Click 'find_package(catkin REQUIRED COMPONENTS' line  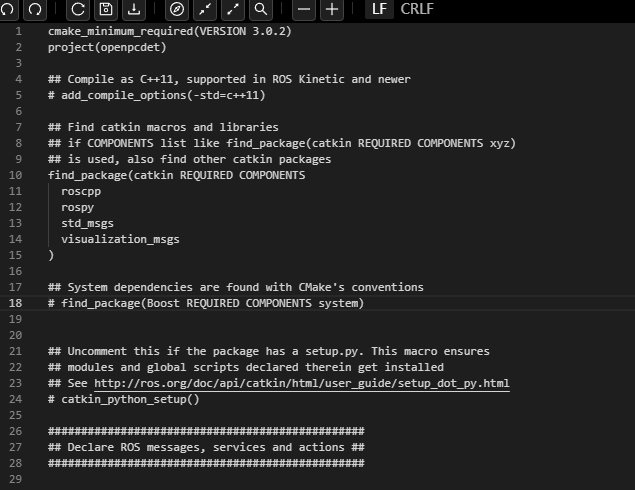click(x=177, y=175)
